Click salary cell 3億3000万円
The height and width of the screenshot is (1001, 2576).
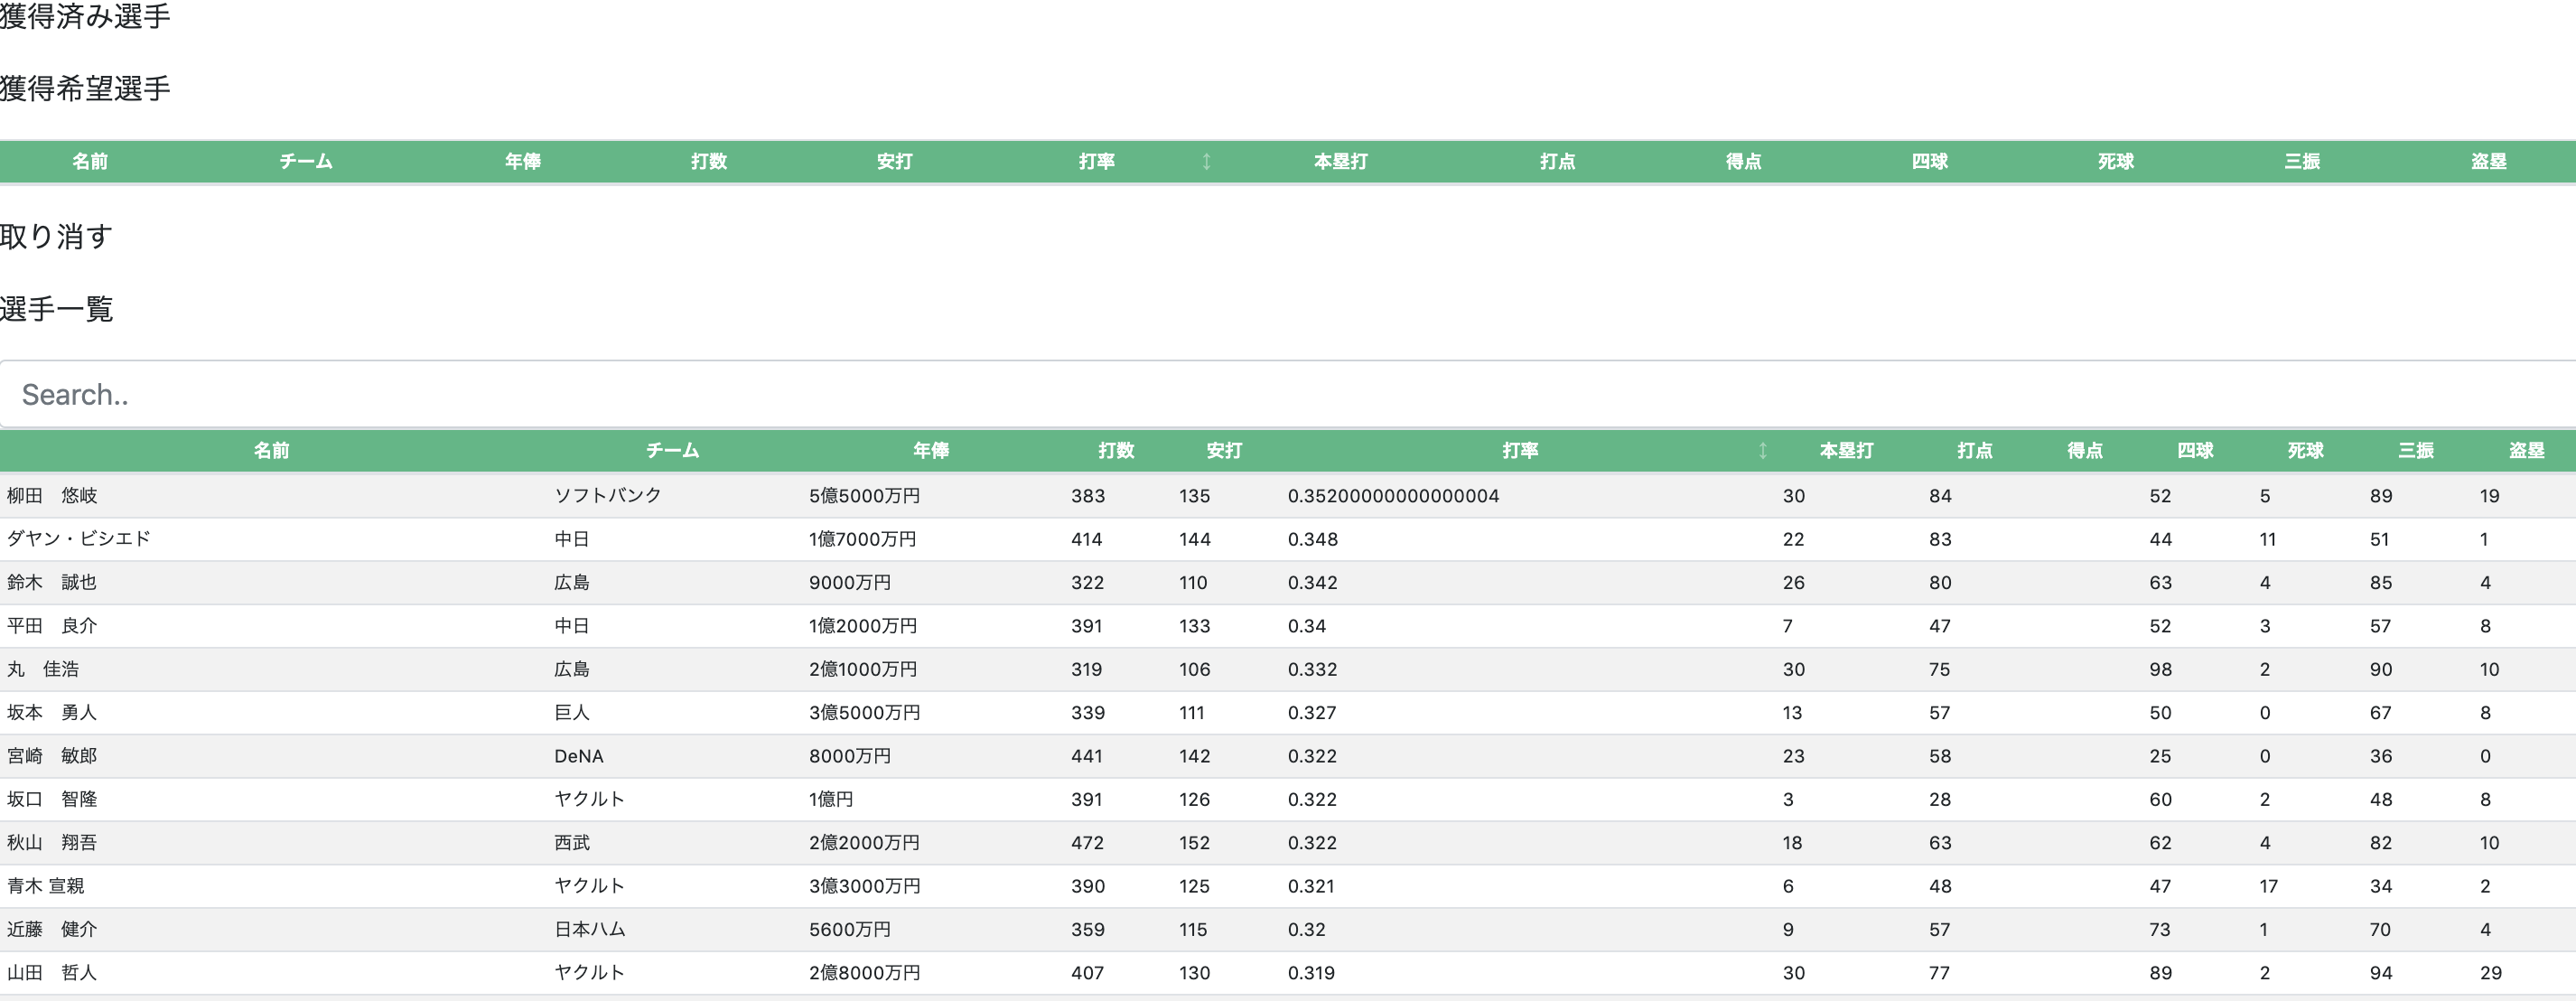click(865, 886)
